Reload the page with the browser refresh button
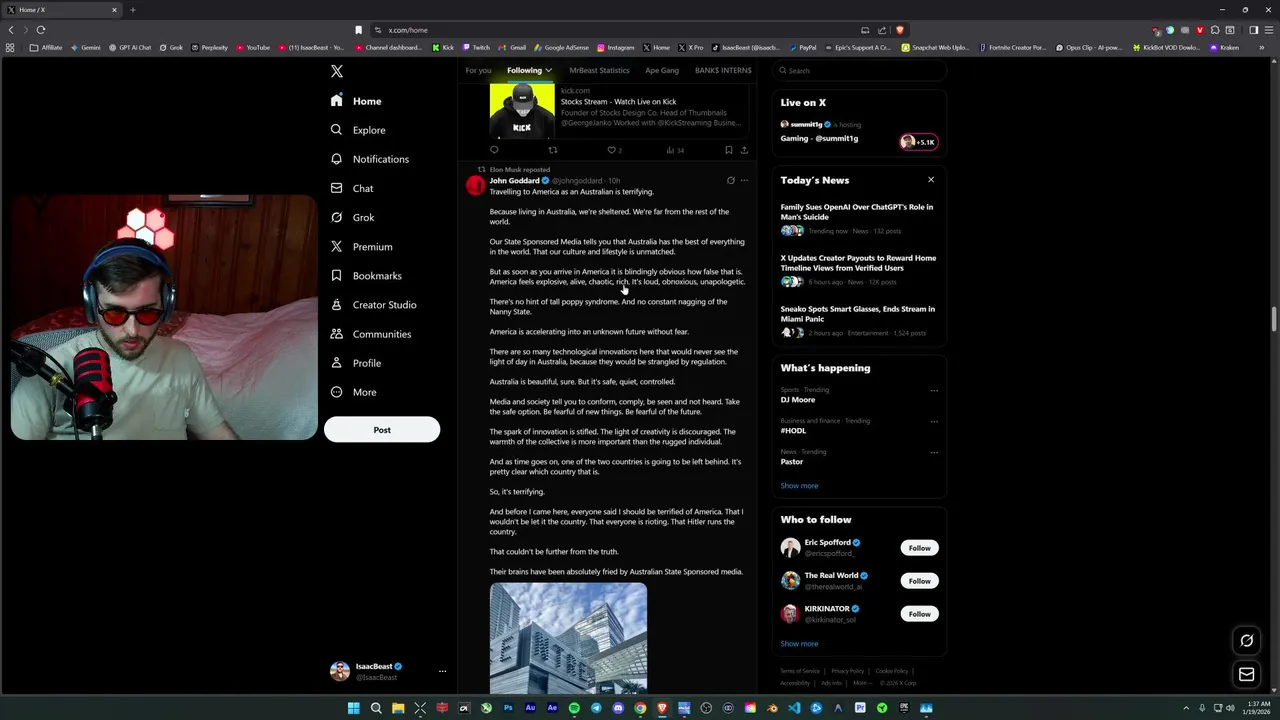1280x720 pixels. (x=41, y=30)
